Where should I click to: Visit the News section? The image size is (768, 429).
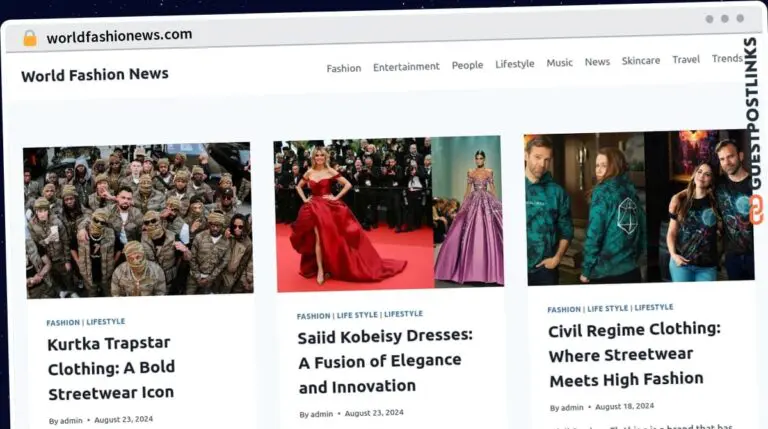(x=597, y=61)
